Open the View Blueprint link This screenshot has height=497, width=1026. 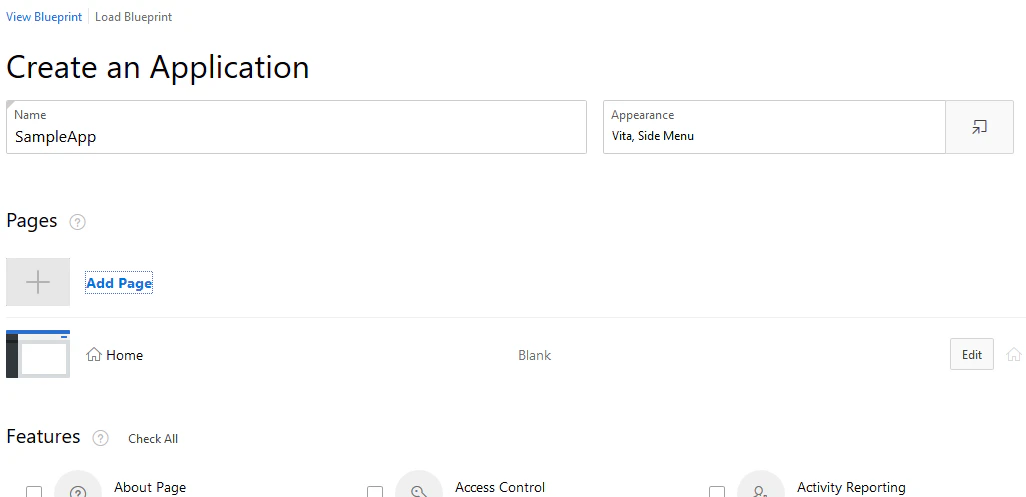pyautogui.click(x=44, y=17)
